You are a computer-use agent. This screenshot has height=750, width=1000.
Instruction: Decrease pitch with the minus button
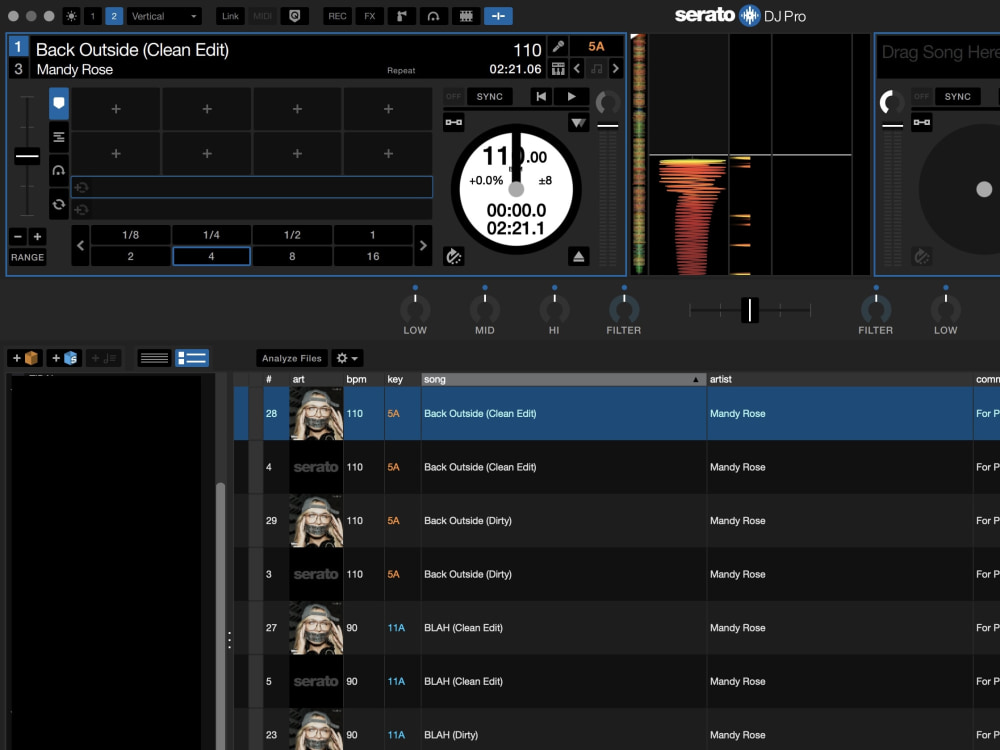click(18, 237)
